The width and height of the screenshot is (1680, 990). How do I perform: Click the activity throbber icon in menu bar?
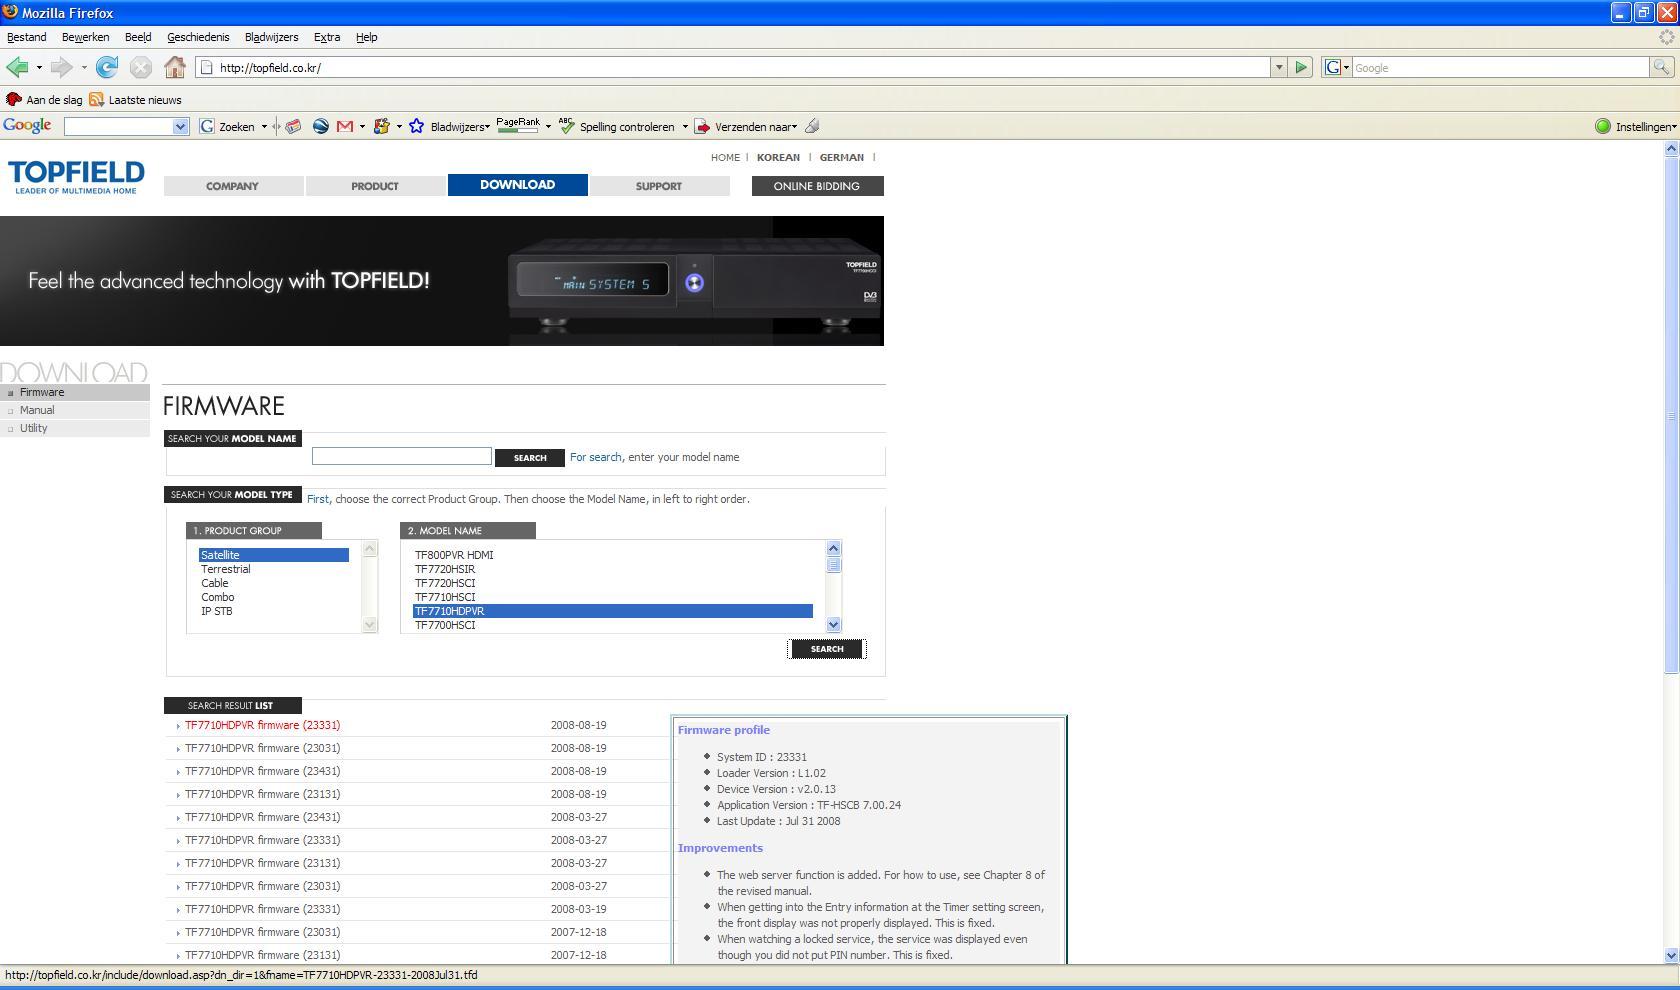pos(1667,37)
